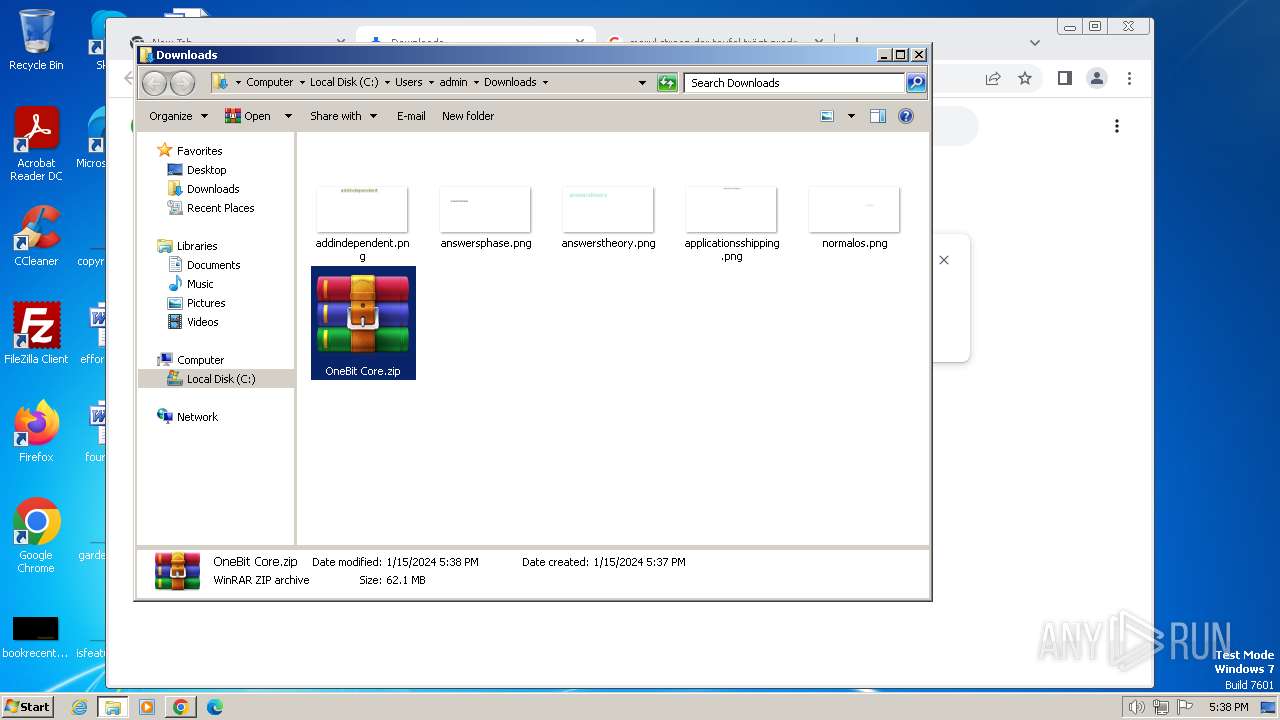Click the Search Downloads field
1280x720 pixels.
point(795,83)
